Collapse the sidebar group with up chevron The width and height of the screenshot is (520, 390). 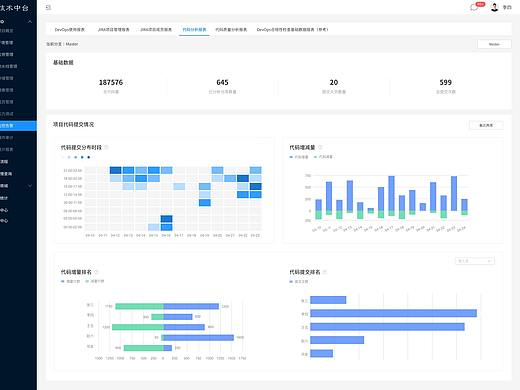click(30, 21)
